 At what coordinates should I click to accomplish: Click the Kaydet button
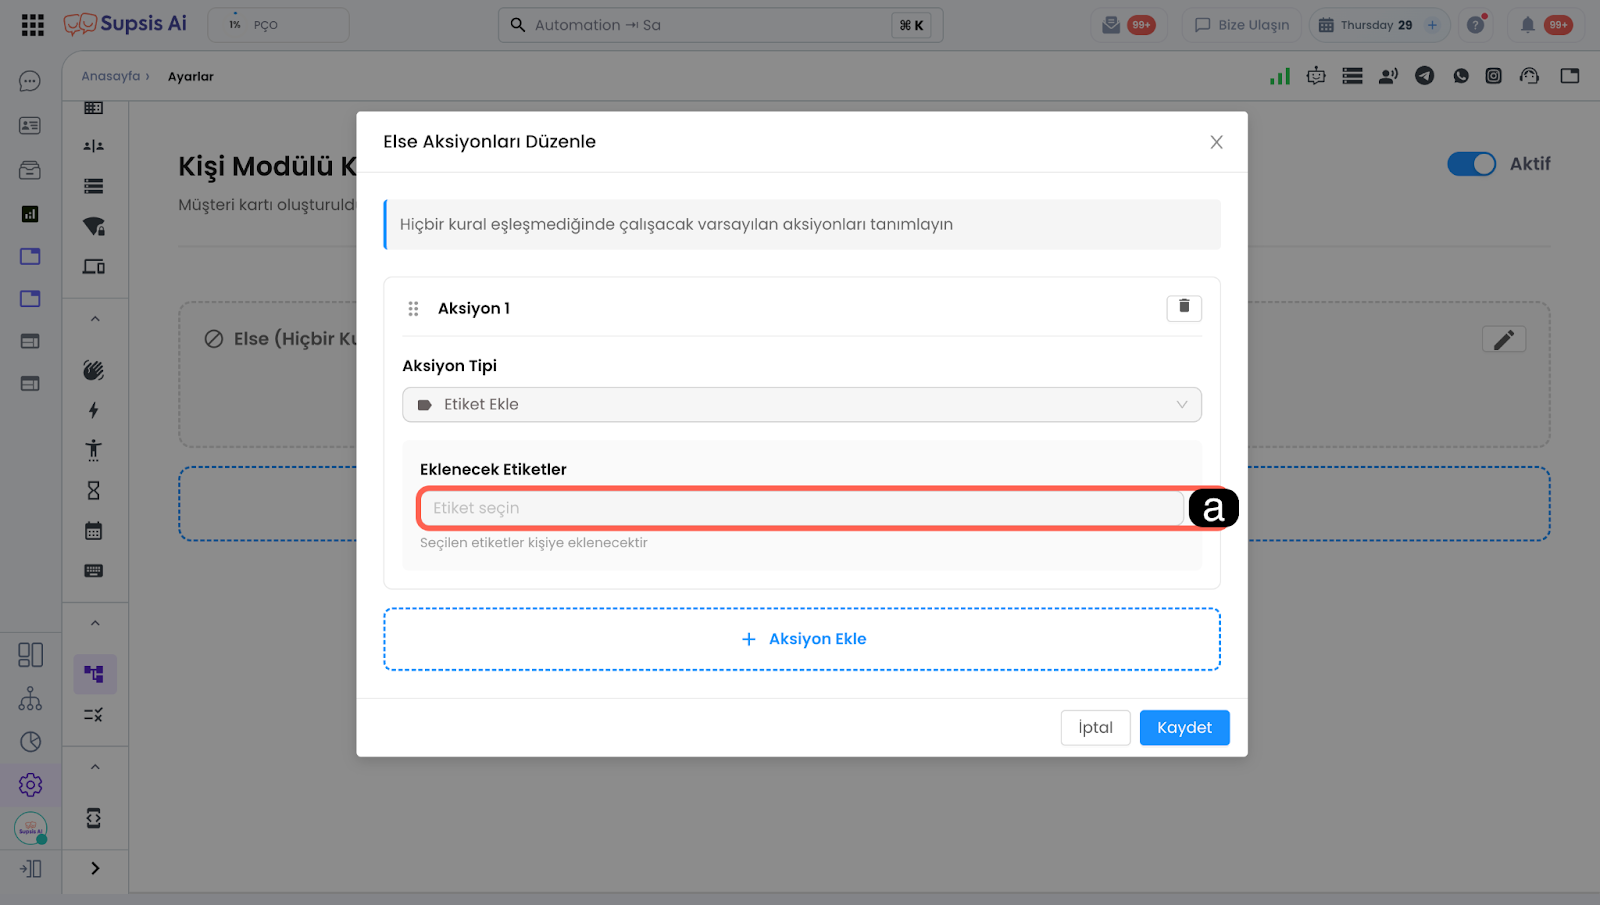(x=1184, y=728)
